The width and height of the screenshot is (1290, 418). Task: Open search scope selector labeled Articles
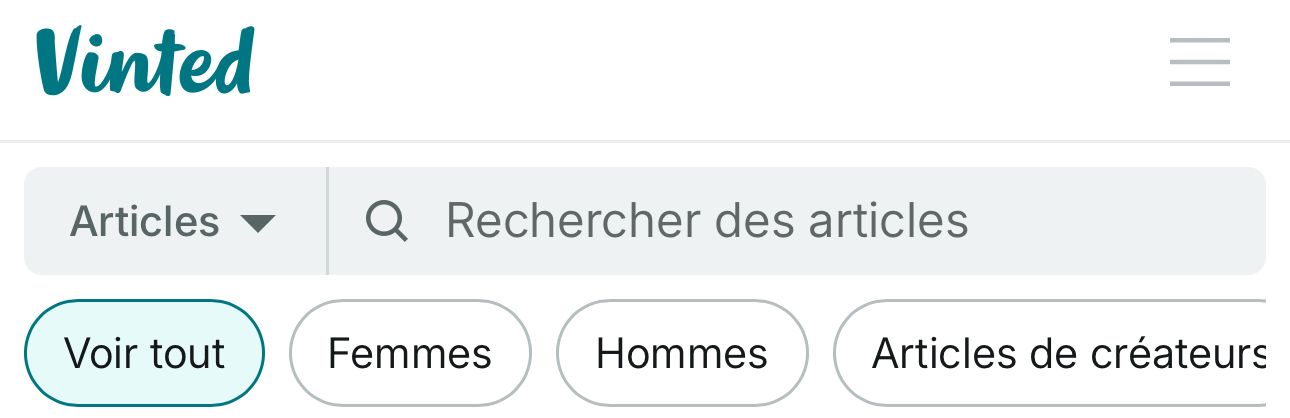[x=175, y=221]
